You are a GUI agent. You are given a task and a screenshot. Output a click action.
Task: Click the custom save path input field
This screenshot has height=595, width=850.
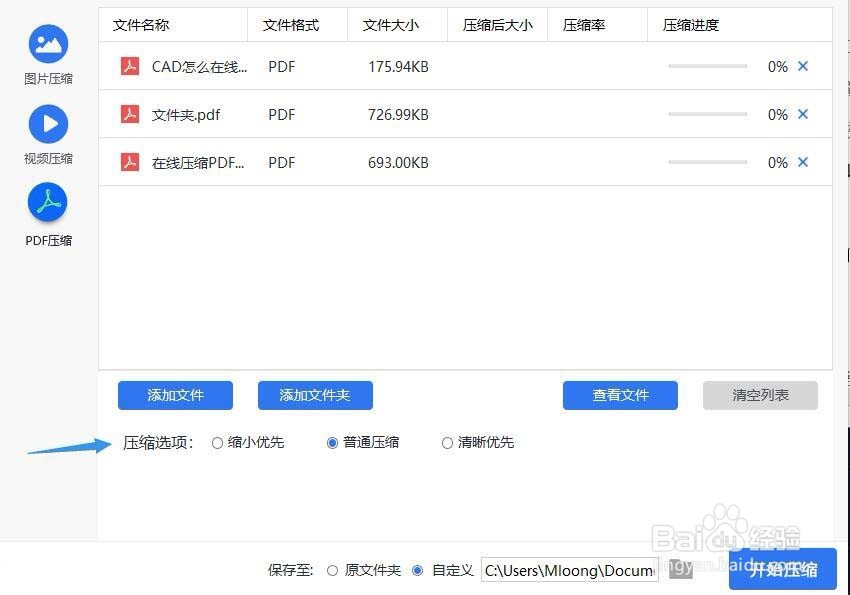(x=568, y=570)
